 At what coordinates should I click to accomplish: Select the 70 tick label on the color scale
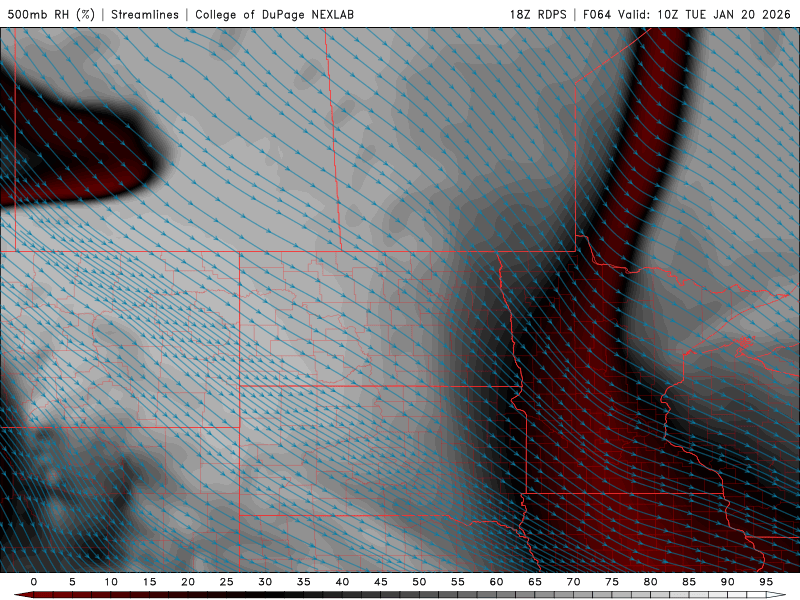[x=573, y=582]
